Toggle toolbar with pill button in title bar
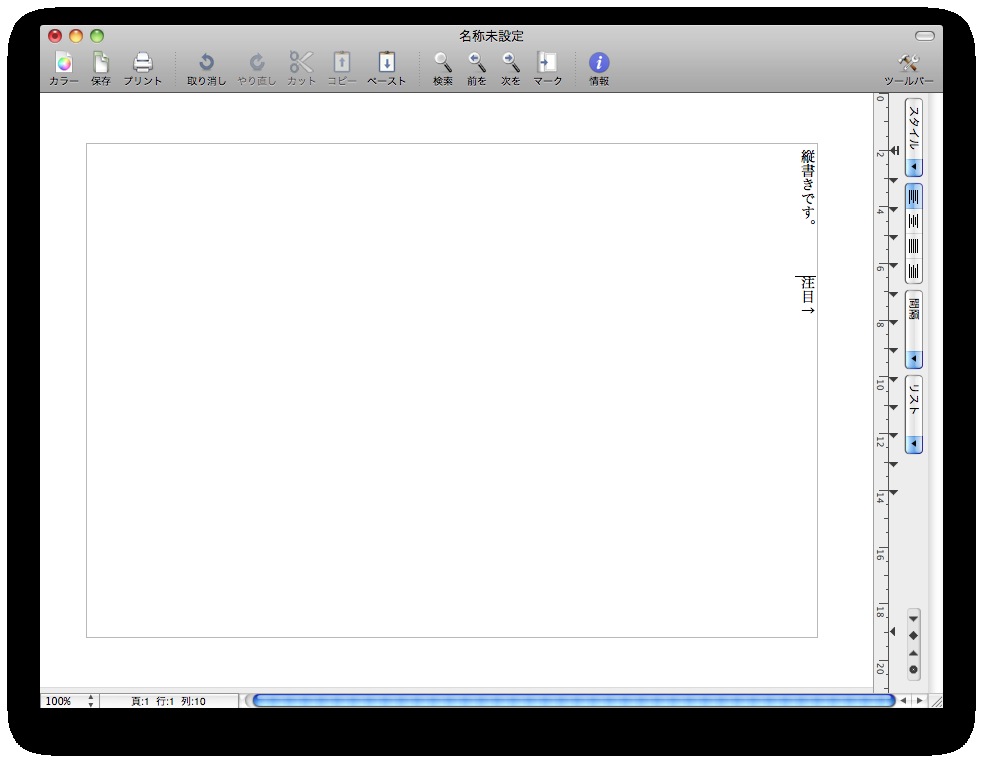The height and width of the screenshot is (763, 983). coord(925,36)
